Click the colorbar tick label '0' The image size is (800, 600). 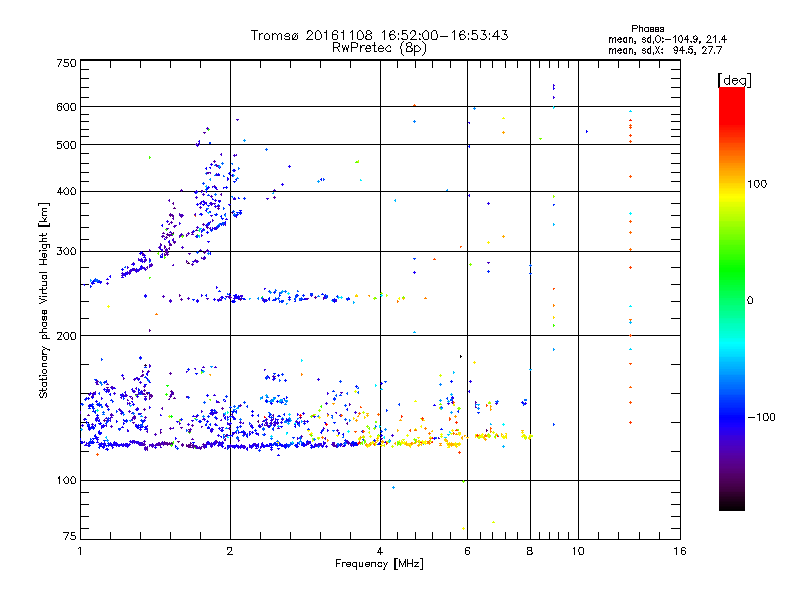click(x=750, y=301)
